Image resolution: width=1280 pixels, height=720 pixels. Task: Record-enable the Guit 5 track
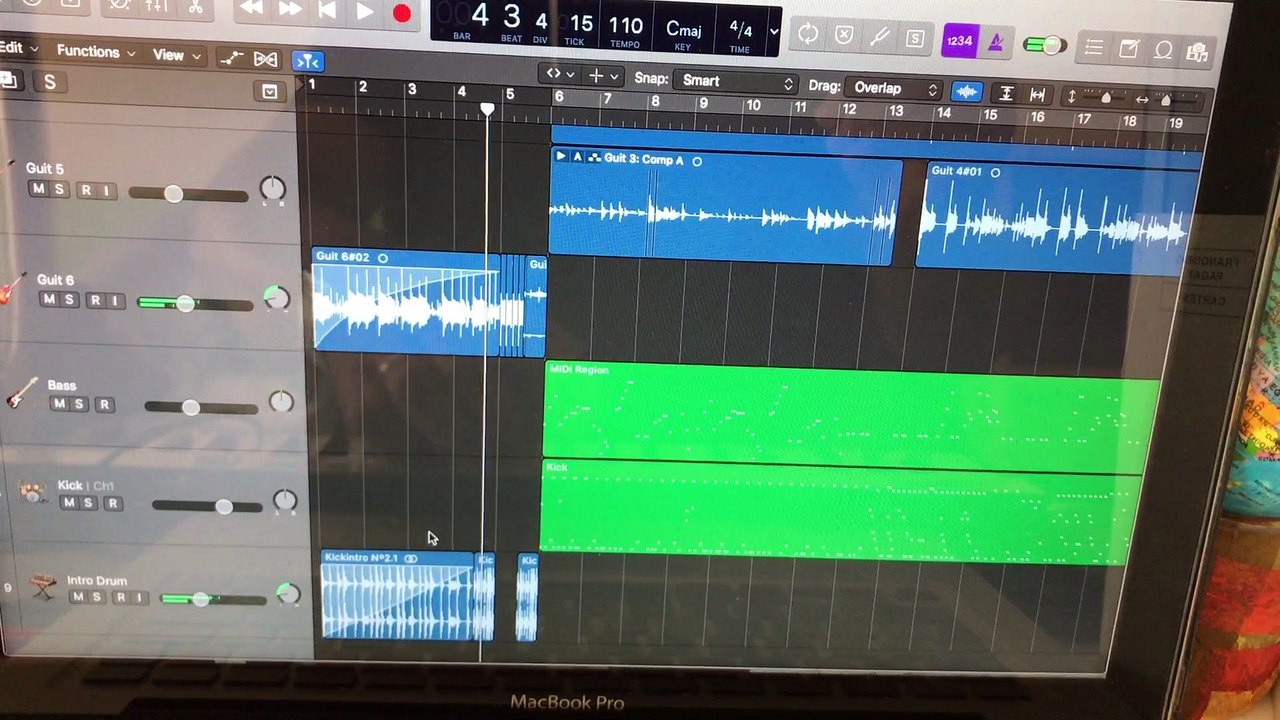pyautogui.click(x=86, y=190)
